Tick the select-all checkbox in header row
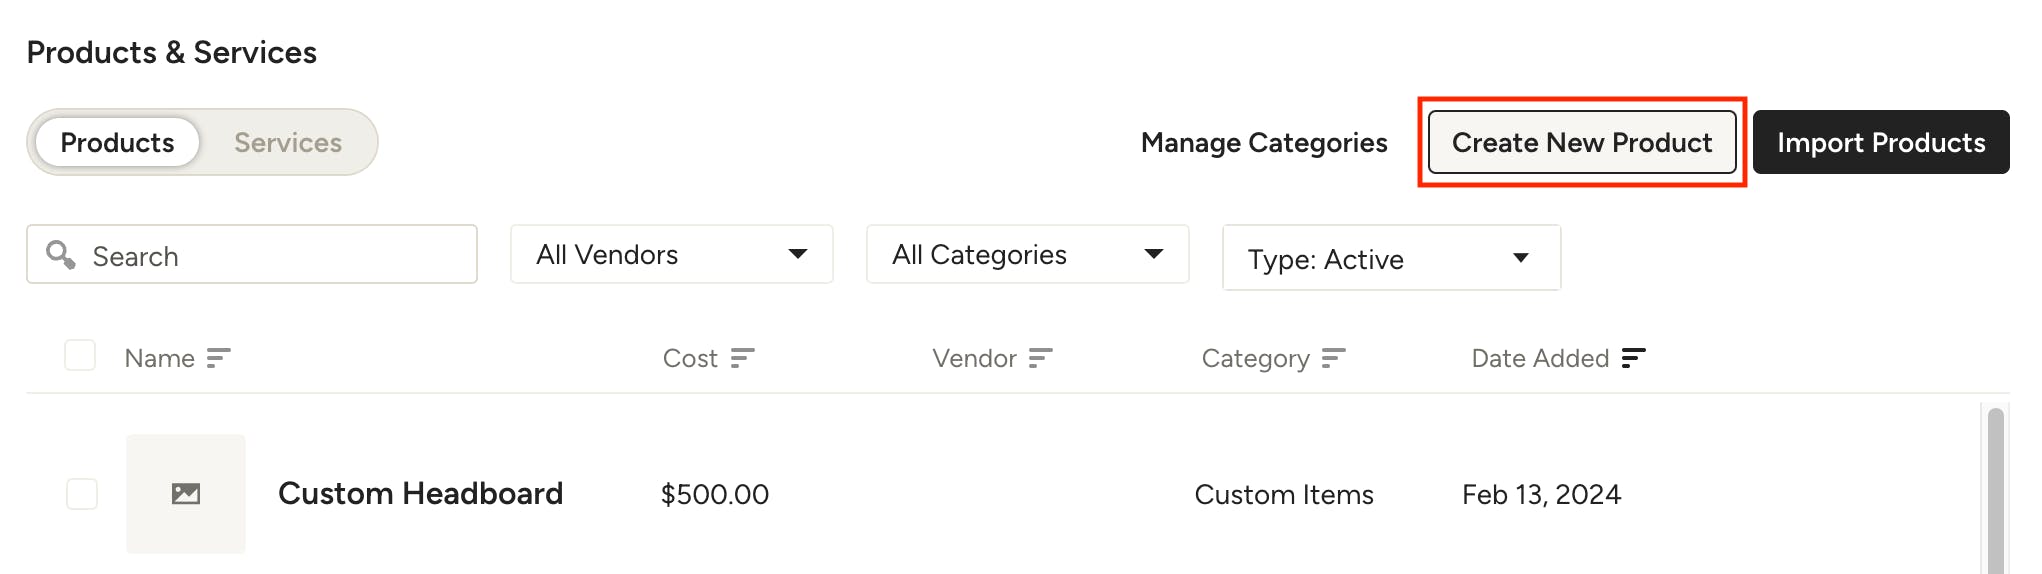 [x=80, y=355]
